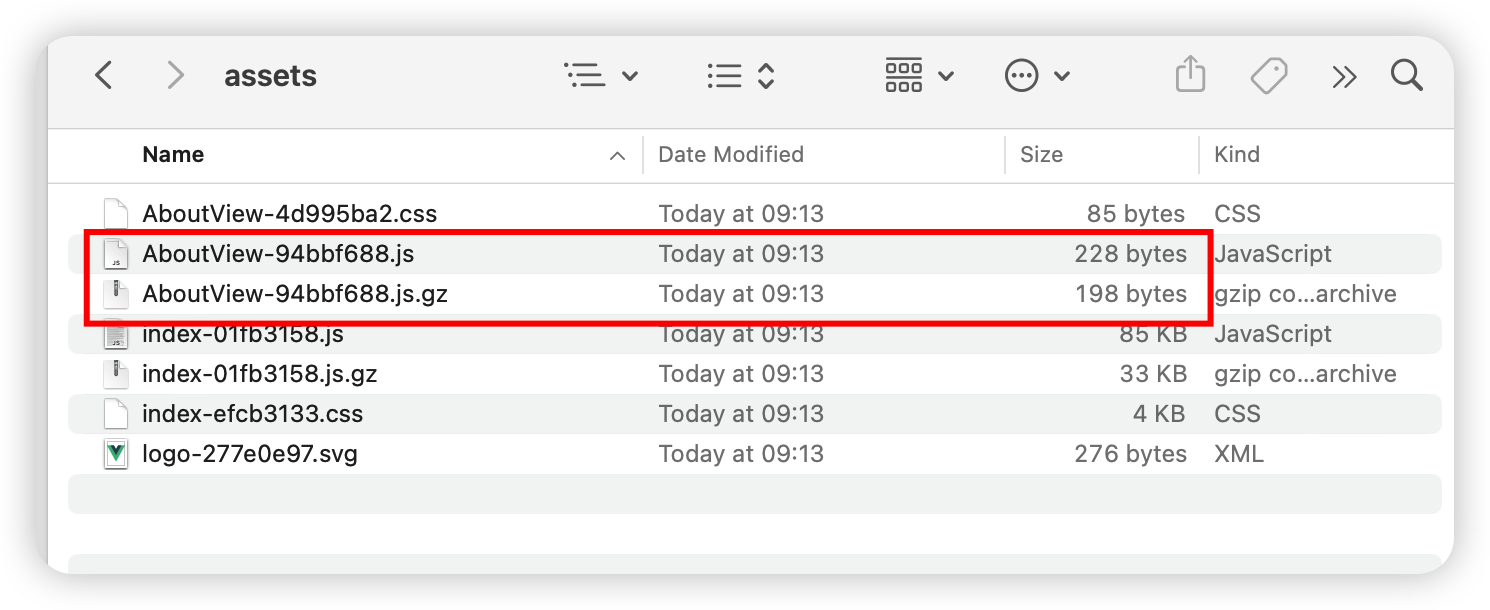Switch view mode with the list view selector

point(741,75)
